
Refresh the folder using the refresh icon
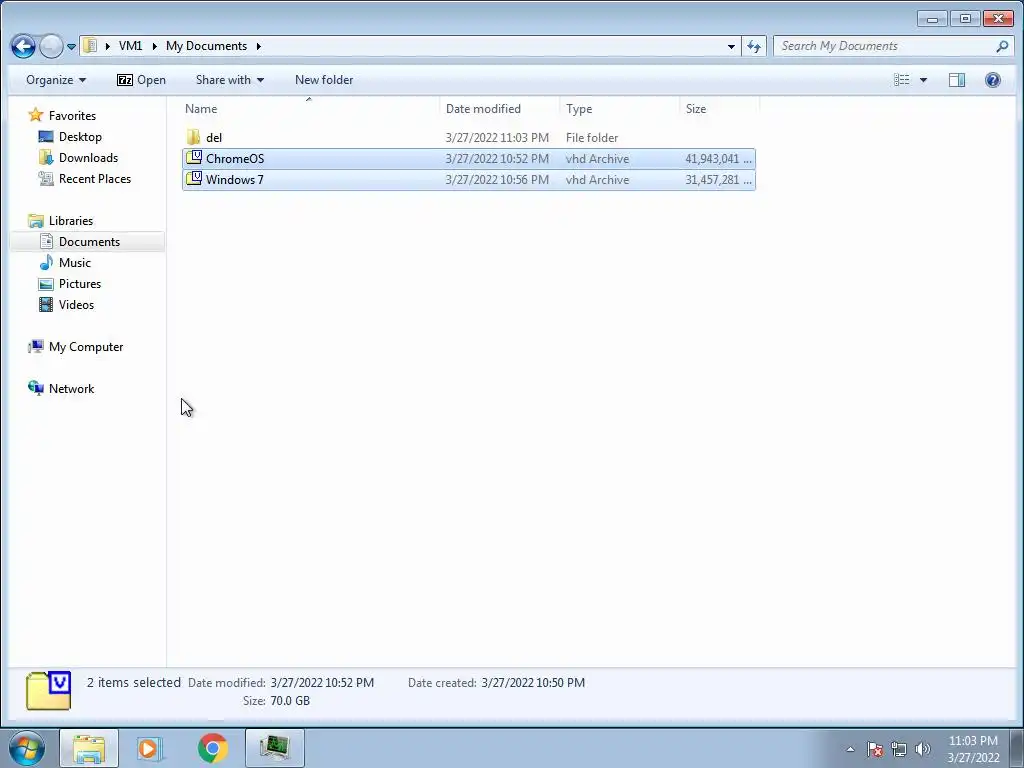754,46
